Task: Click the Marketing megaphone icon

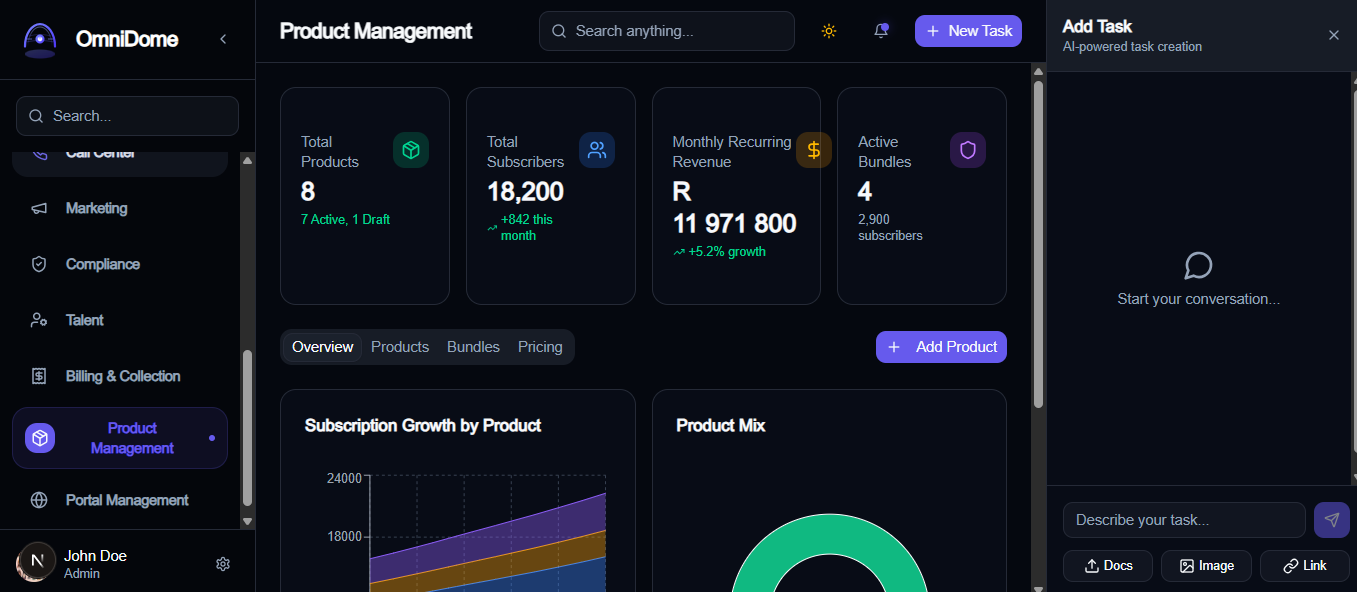Action: pos(39,209)
